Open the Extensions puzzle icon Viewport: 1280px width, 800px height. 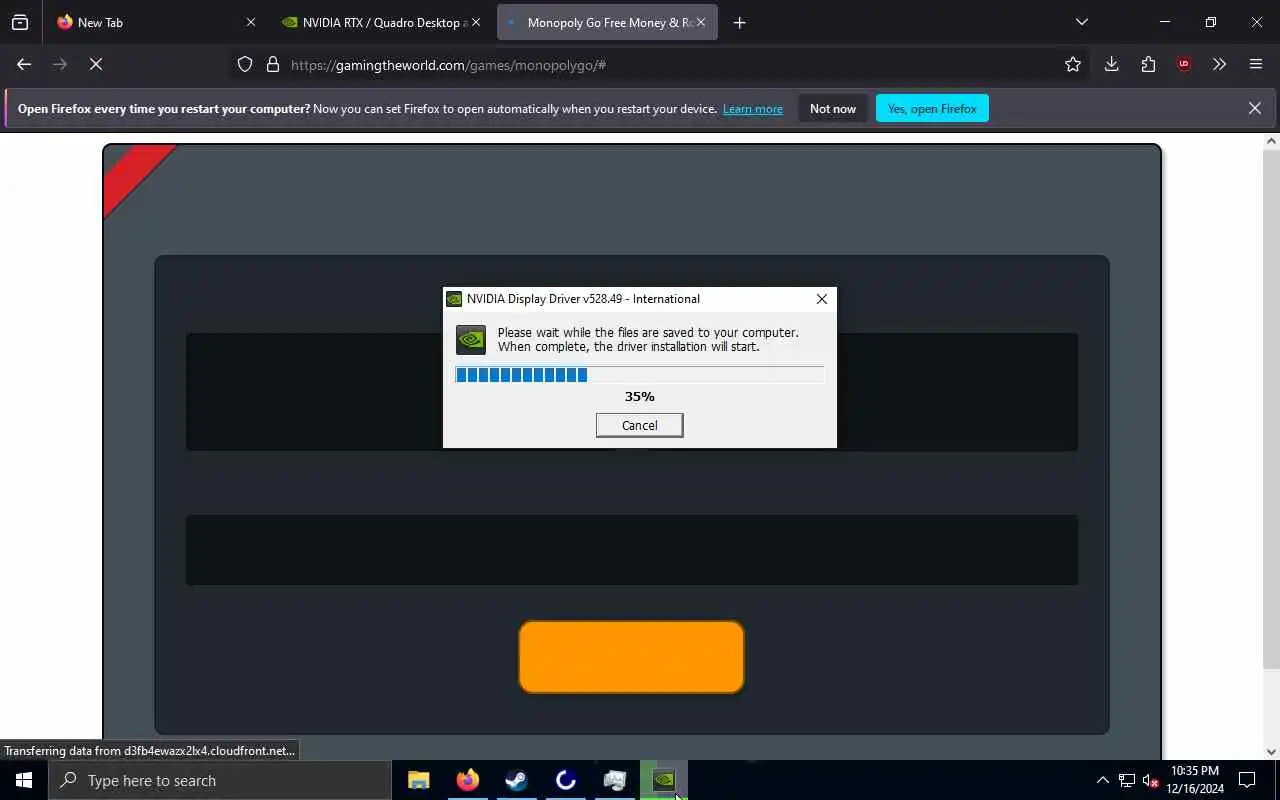[x=1148, y=64]
